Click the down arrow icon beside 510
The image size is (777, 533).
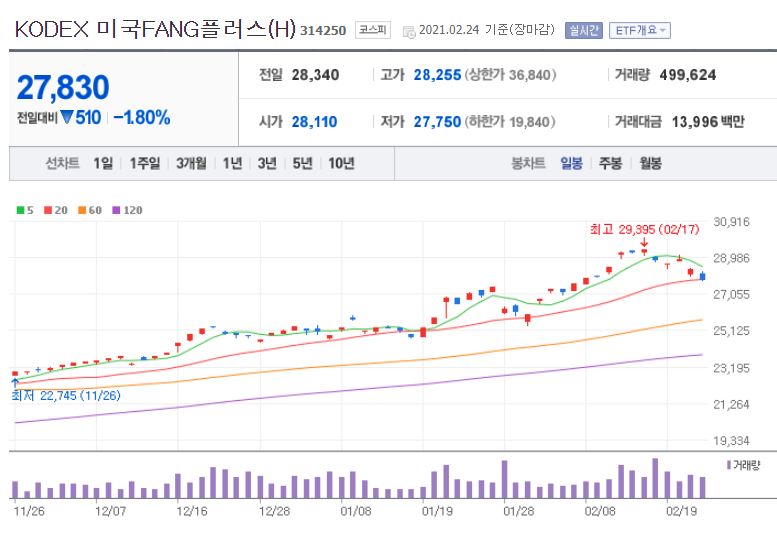click(x=67, y=118)
